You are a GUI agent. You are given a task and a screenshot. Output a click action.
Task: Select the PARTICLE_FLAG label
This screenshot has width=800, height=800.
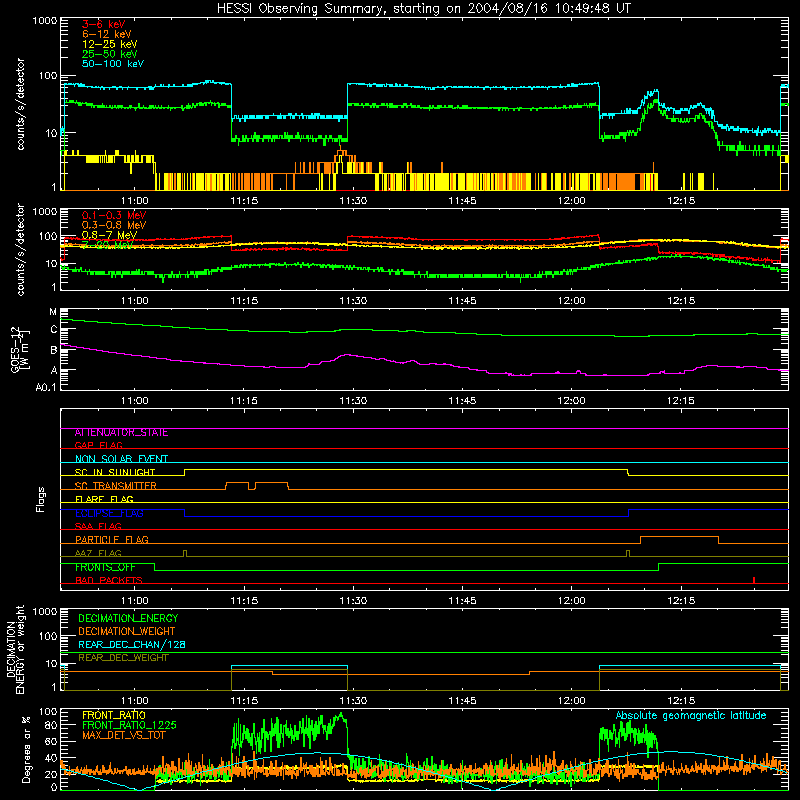112,540
